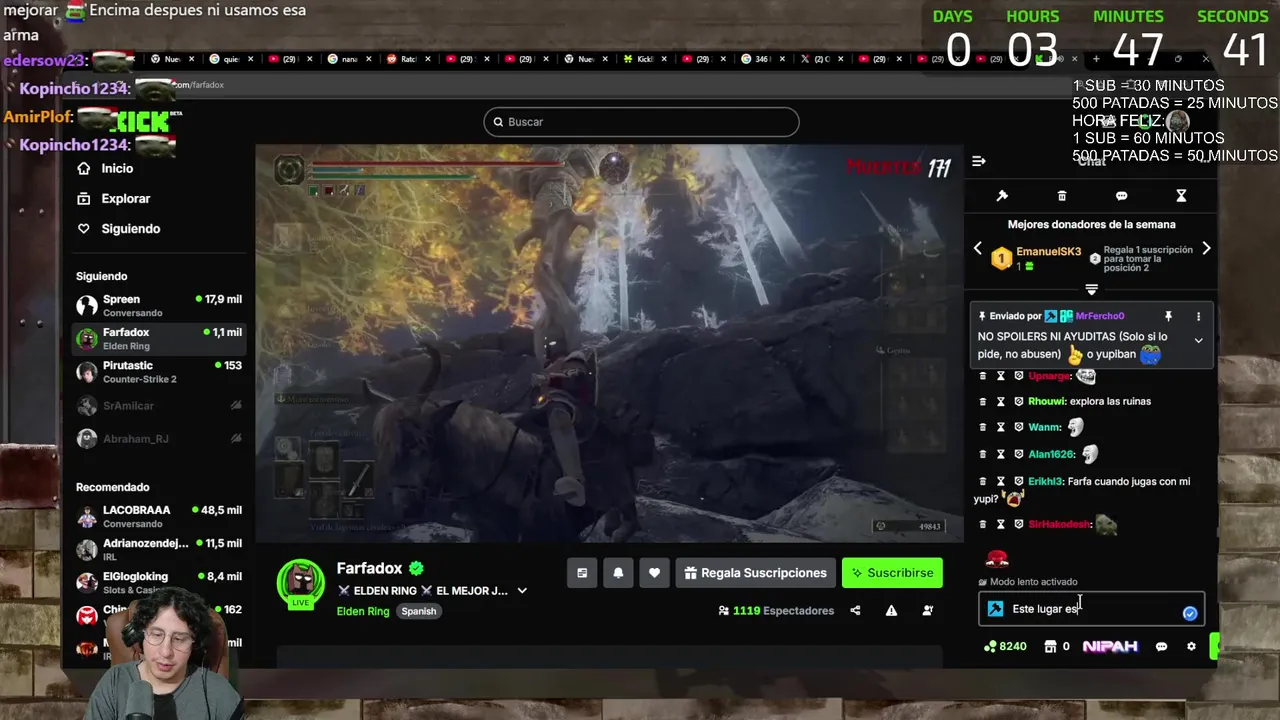
Task: Delete Erikhl3's message with trash icon
Action: (x=982, y=481)
